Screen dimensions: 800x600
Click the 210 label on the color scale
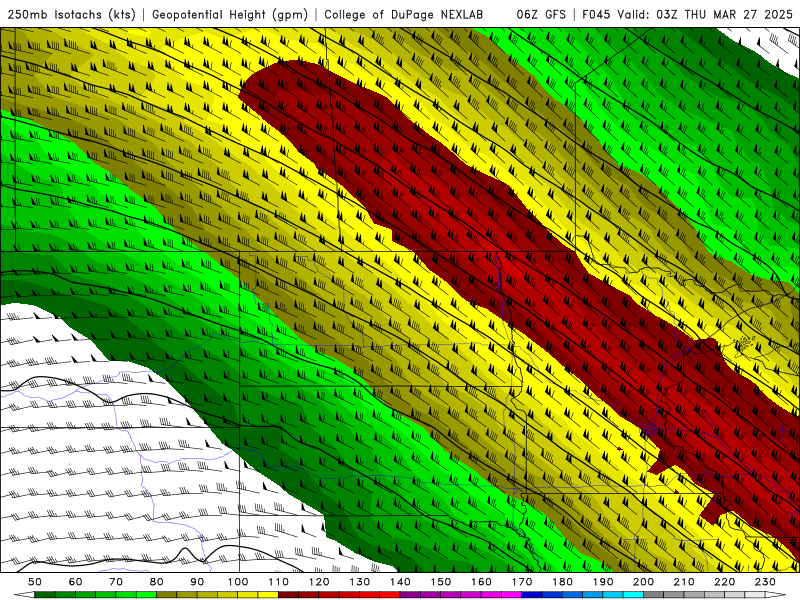coord(684,582)
